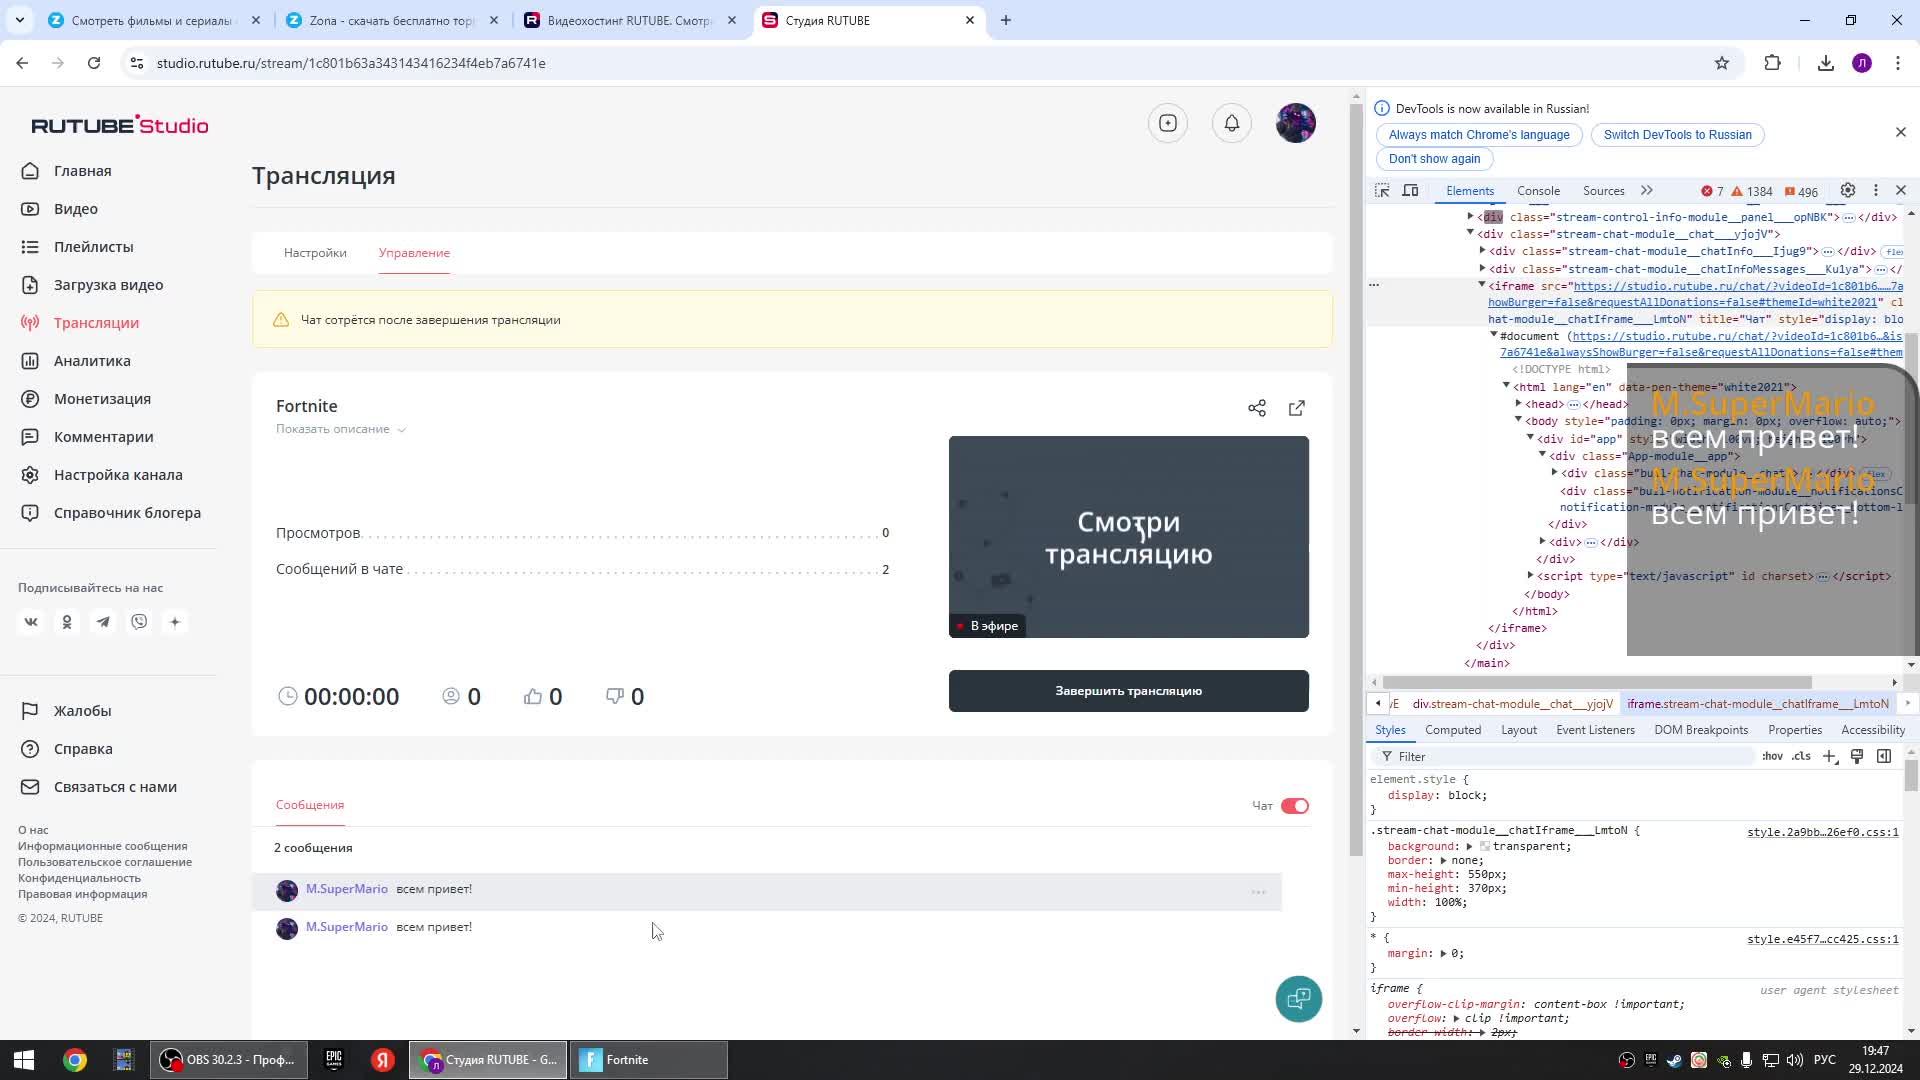Click the notifications bell icon

click(x=1232, y=123)
